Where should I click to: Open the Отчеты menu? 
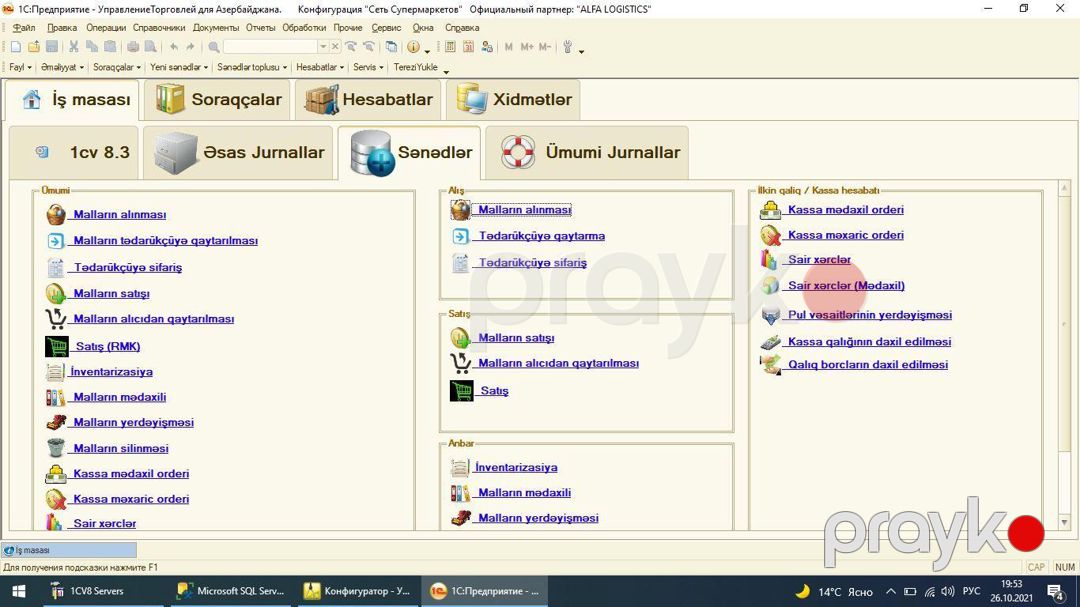(x=260, y=28)
